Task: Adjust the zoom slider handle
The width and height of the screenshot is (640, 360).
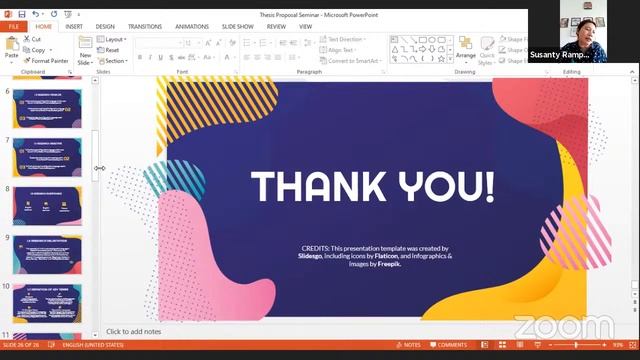Action: click(576, 345)
